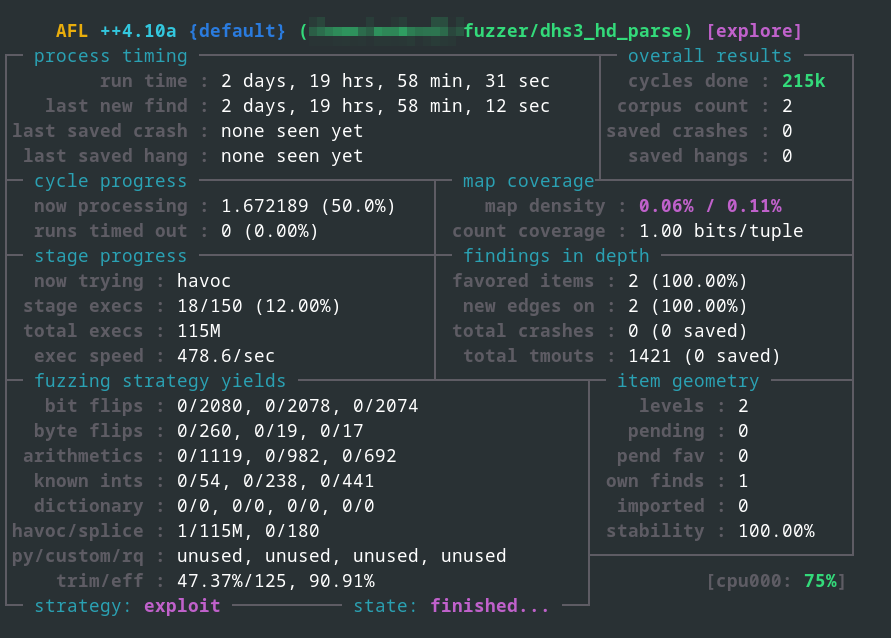Select the '{default}' label in header
891x638 pixels.
[238, 31]
